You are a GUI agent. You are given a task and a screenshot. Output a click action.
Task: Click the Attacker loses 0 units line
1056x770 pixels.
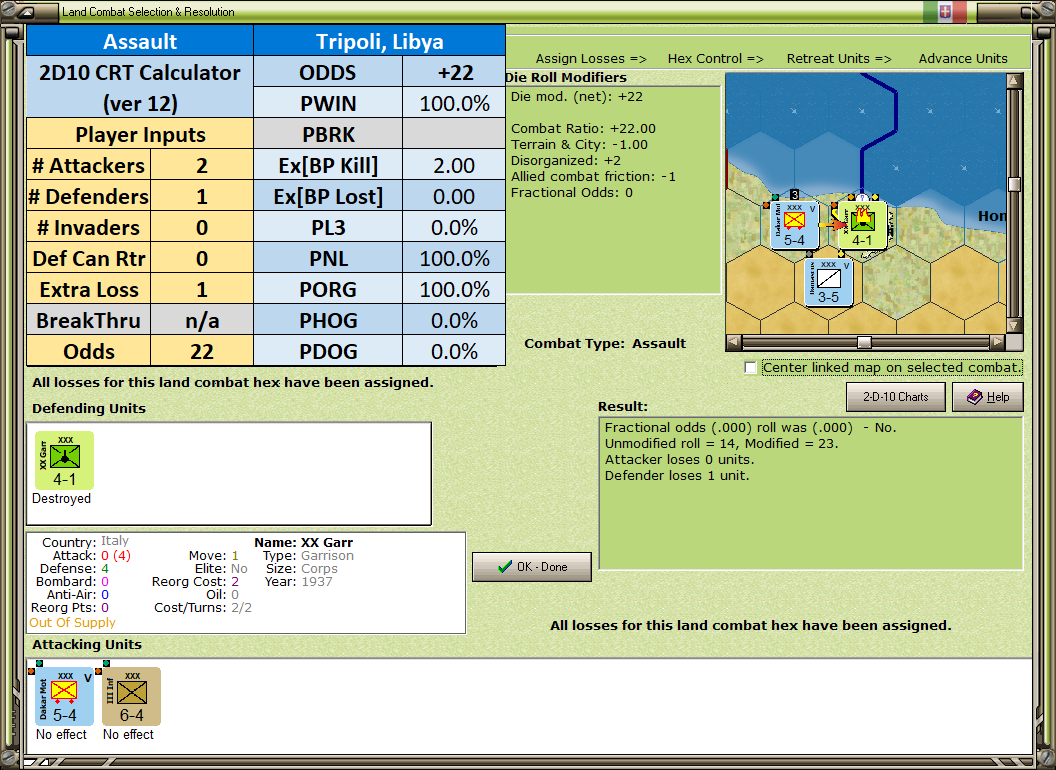[x=680, y=460]
